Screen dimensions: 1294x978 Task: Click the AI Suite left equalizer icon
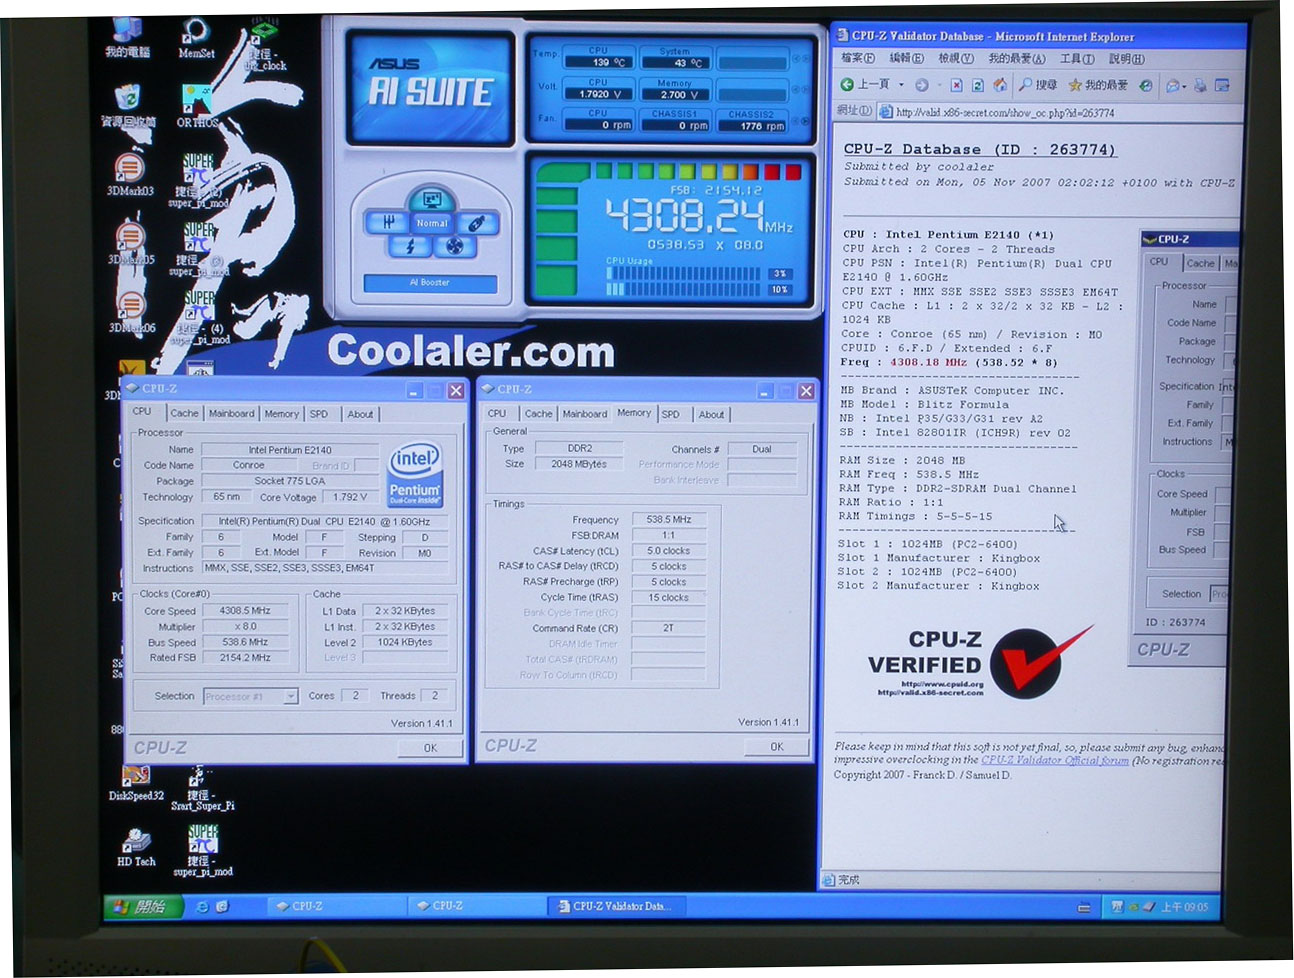point(387,222)
